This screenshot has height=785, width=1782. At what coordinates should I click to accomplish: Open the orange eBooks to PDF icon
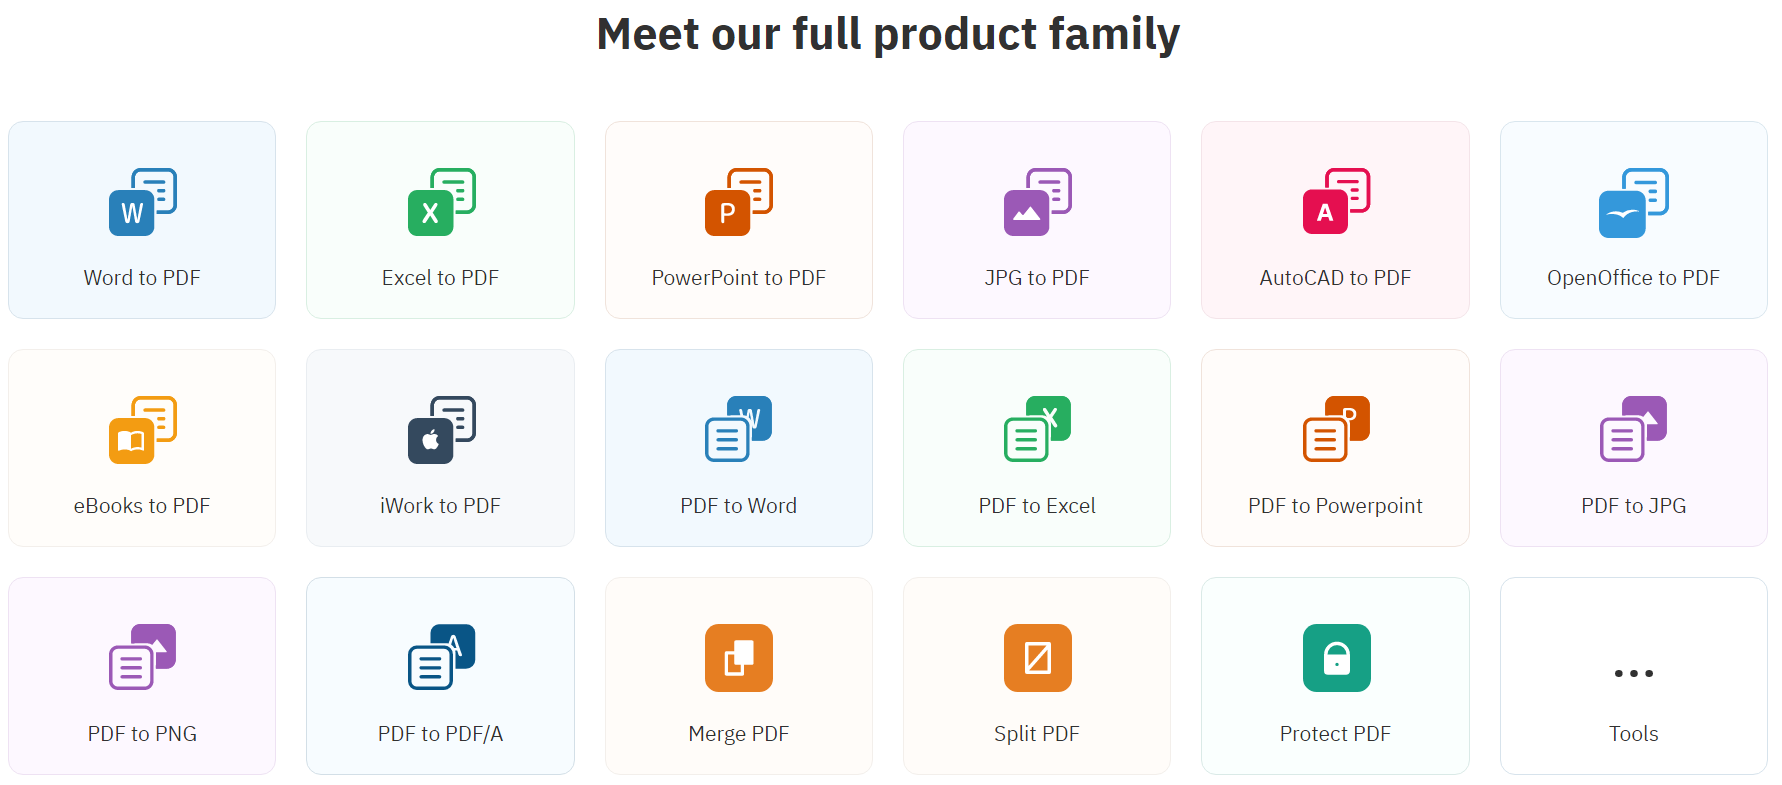click(x=142, y=430)
